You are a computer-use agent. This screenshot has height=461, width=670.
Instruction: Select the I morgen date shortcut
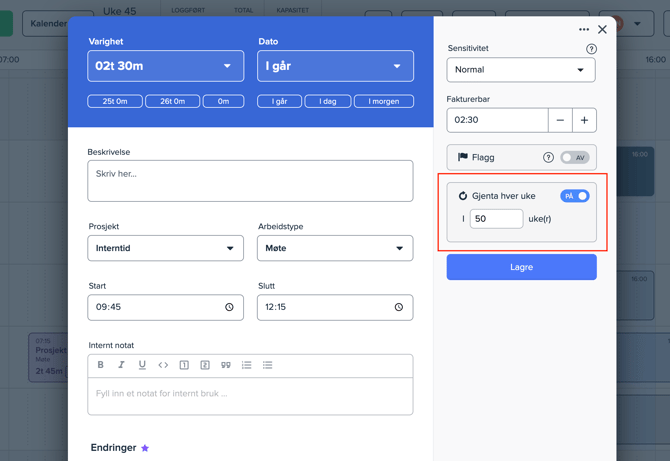coord(384,101)
